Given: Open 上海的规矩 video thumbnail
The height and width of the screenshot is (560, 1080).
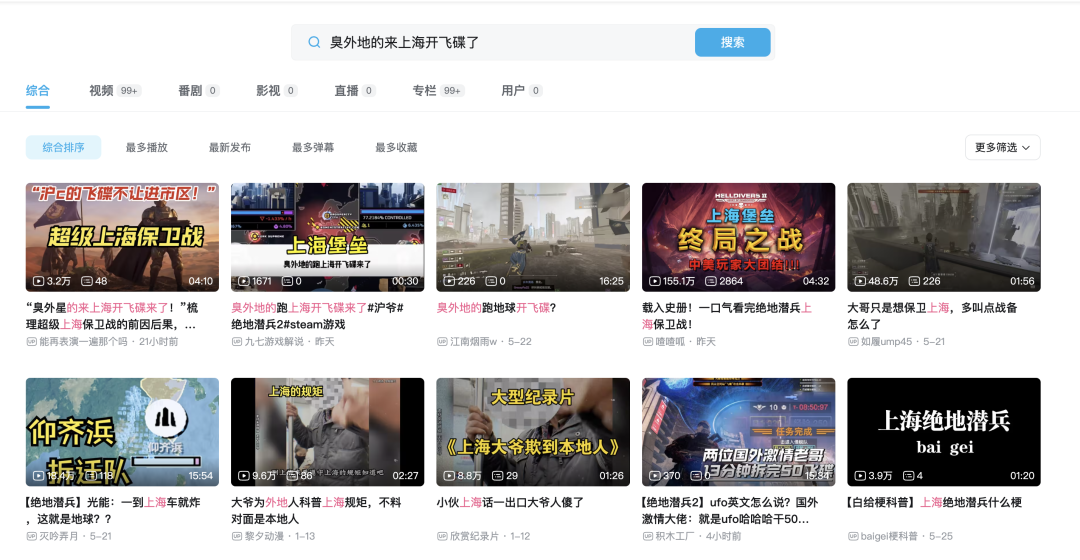Looking at the screenshot, I should click(328, 432).
